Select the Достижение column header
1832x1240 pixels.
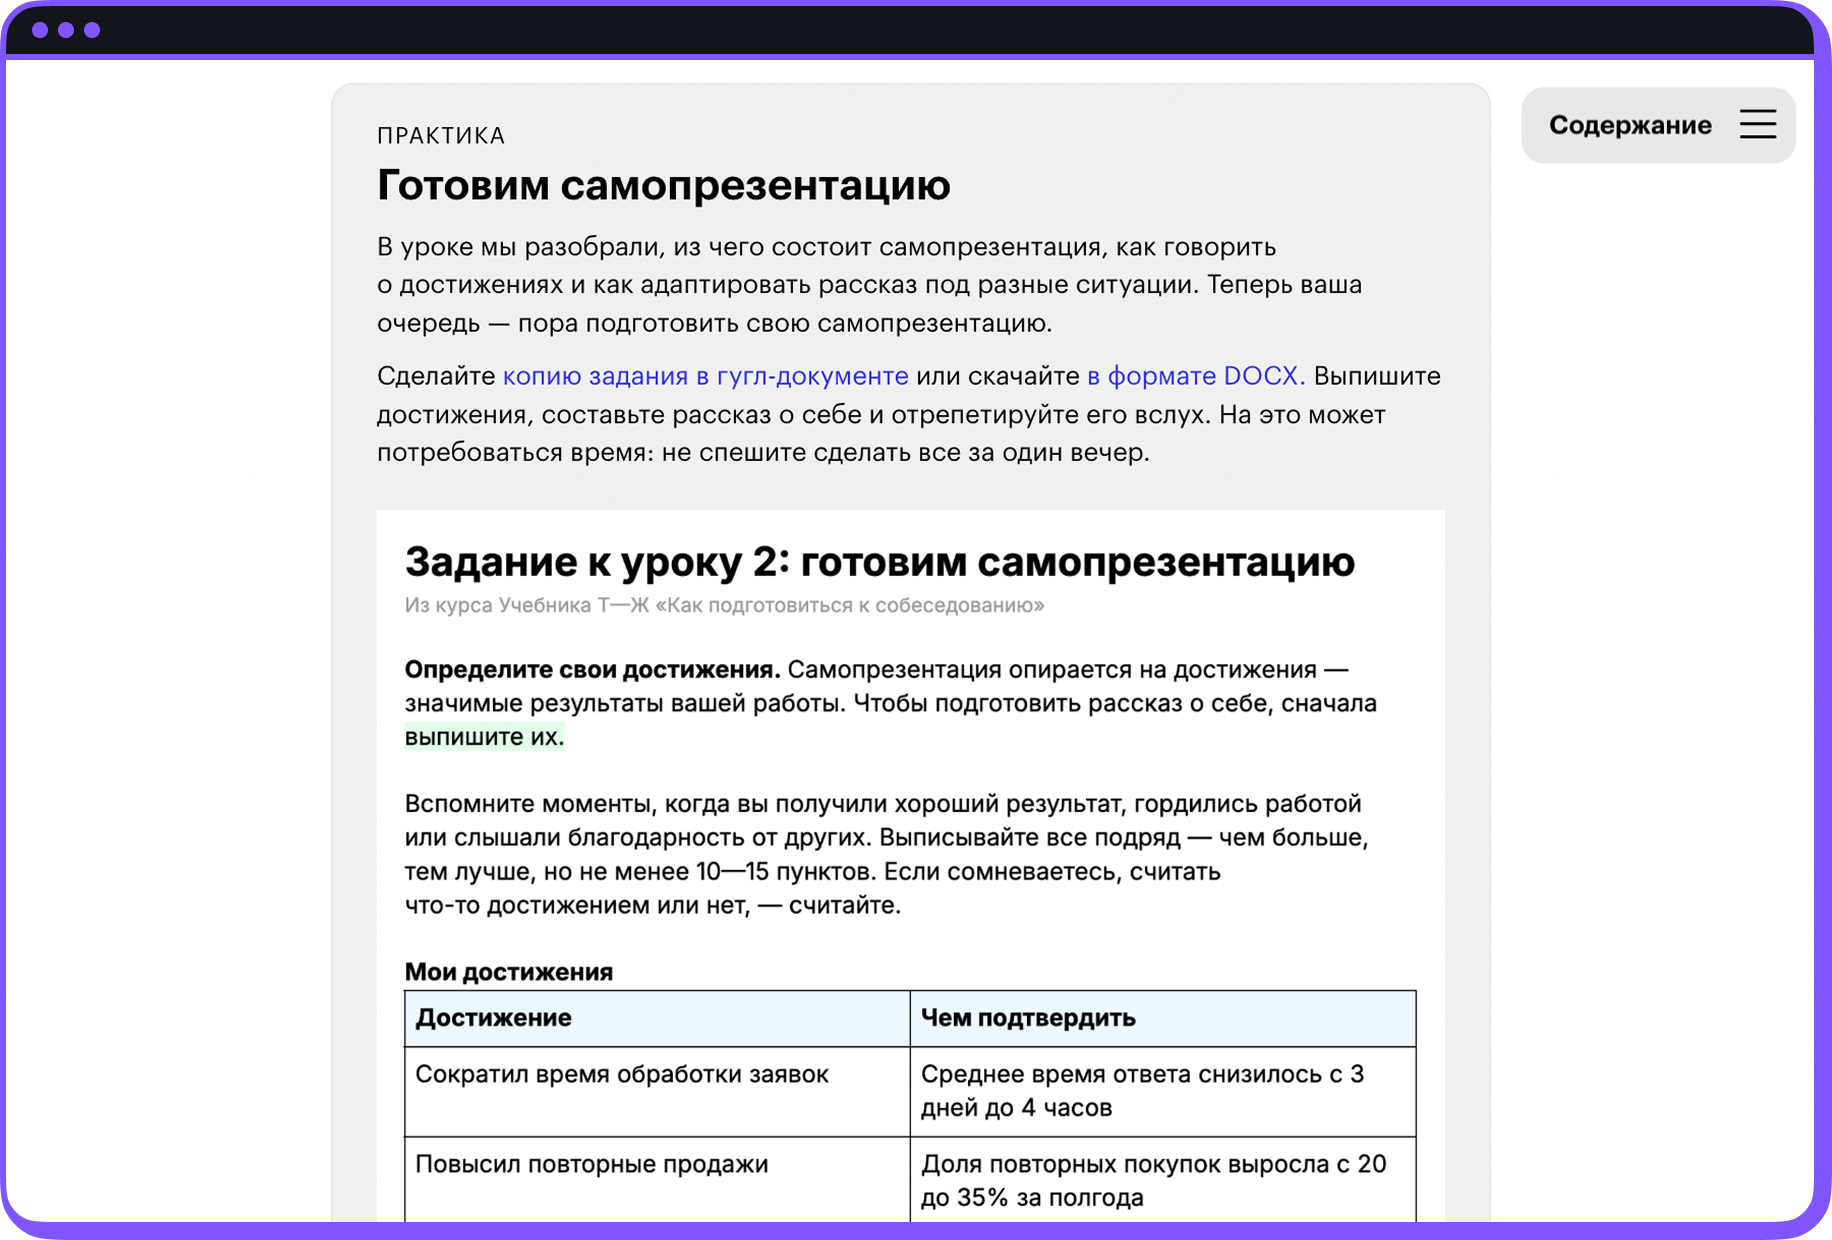tap(657, 1018)
